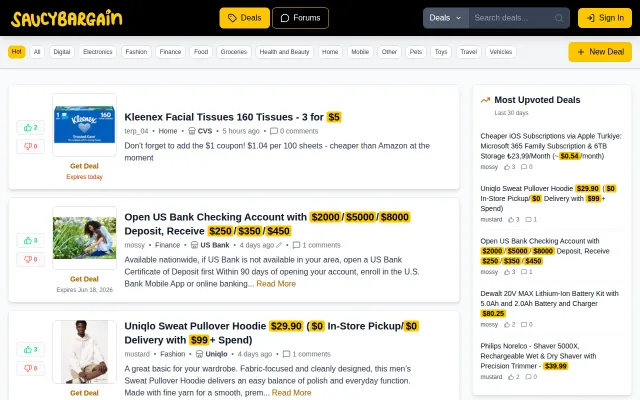Upvote the US Bank Checking Account deal
Viewport: 640px width, 400px height.
(31, 240)
